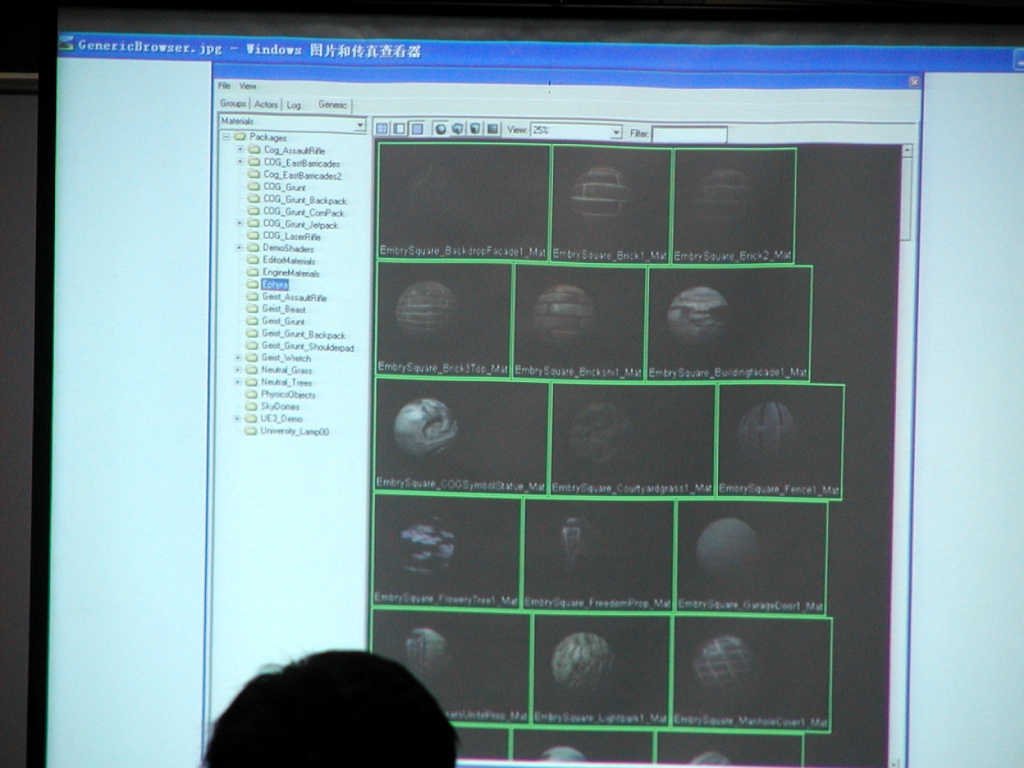Select the EmbrySquare_COGSymbolStatue_Mat thumbnail

(x=461, y=435)
